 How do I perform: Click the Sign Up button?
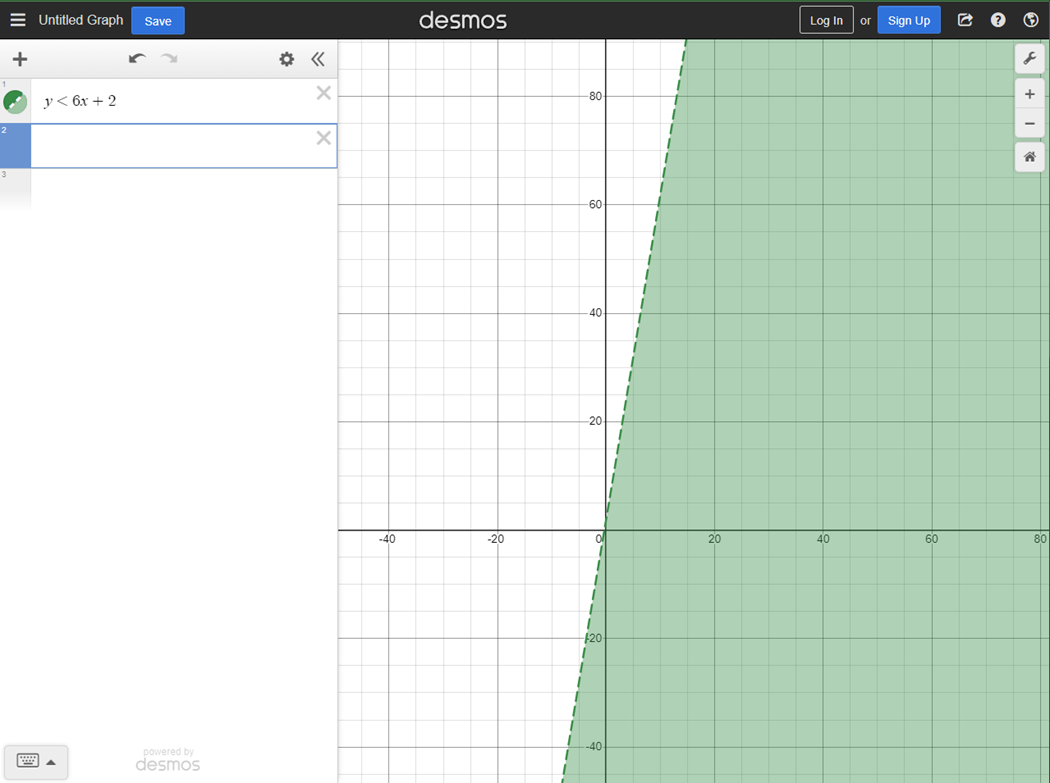pos(909,20)
